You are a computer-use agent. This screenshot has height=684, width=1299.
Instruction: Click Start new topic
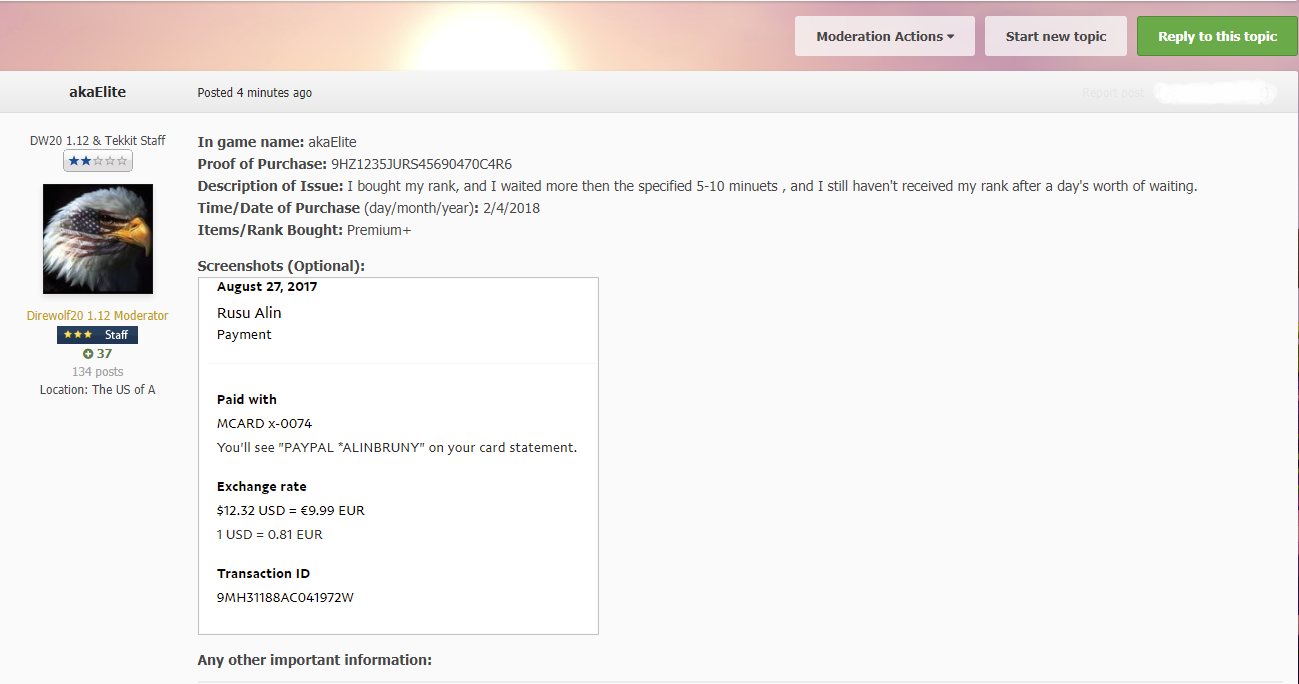tap(1055, 35)
